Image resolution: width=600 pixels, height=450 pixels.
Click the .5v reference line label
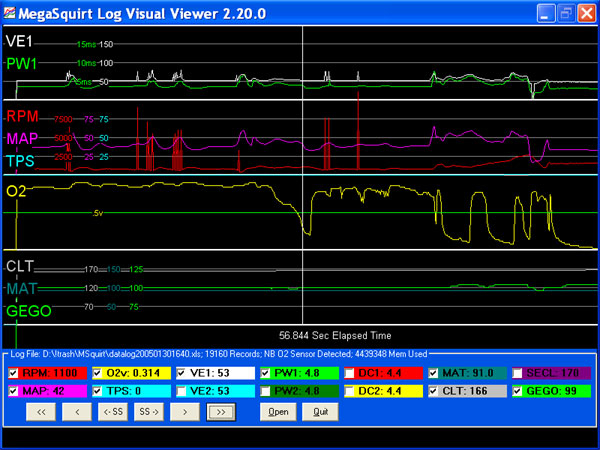click(x=98, y=213)
